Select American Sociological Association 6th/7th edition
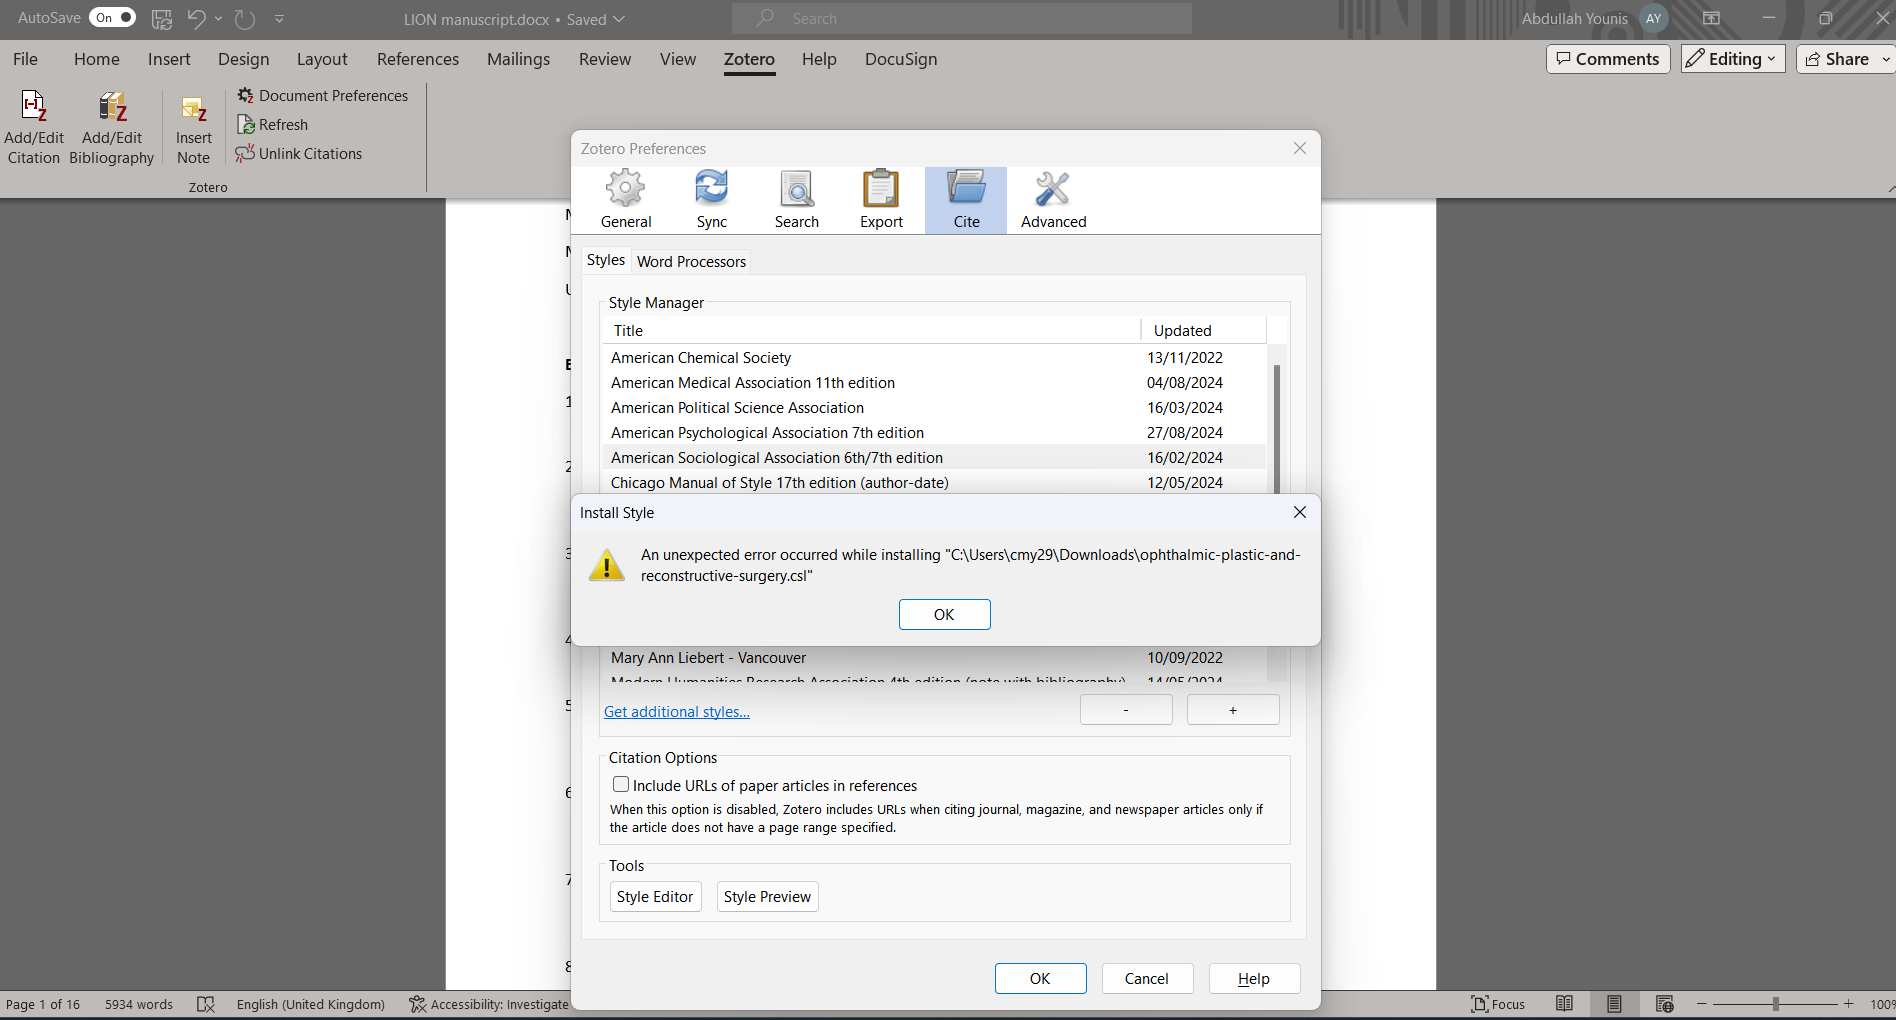 point(934,458)
